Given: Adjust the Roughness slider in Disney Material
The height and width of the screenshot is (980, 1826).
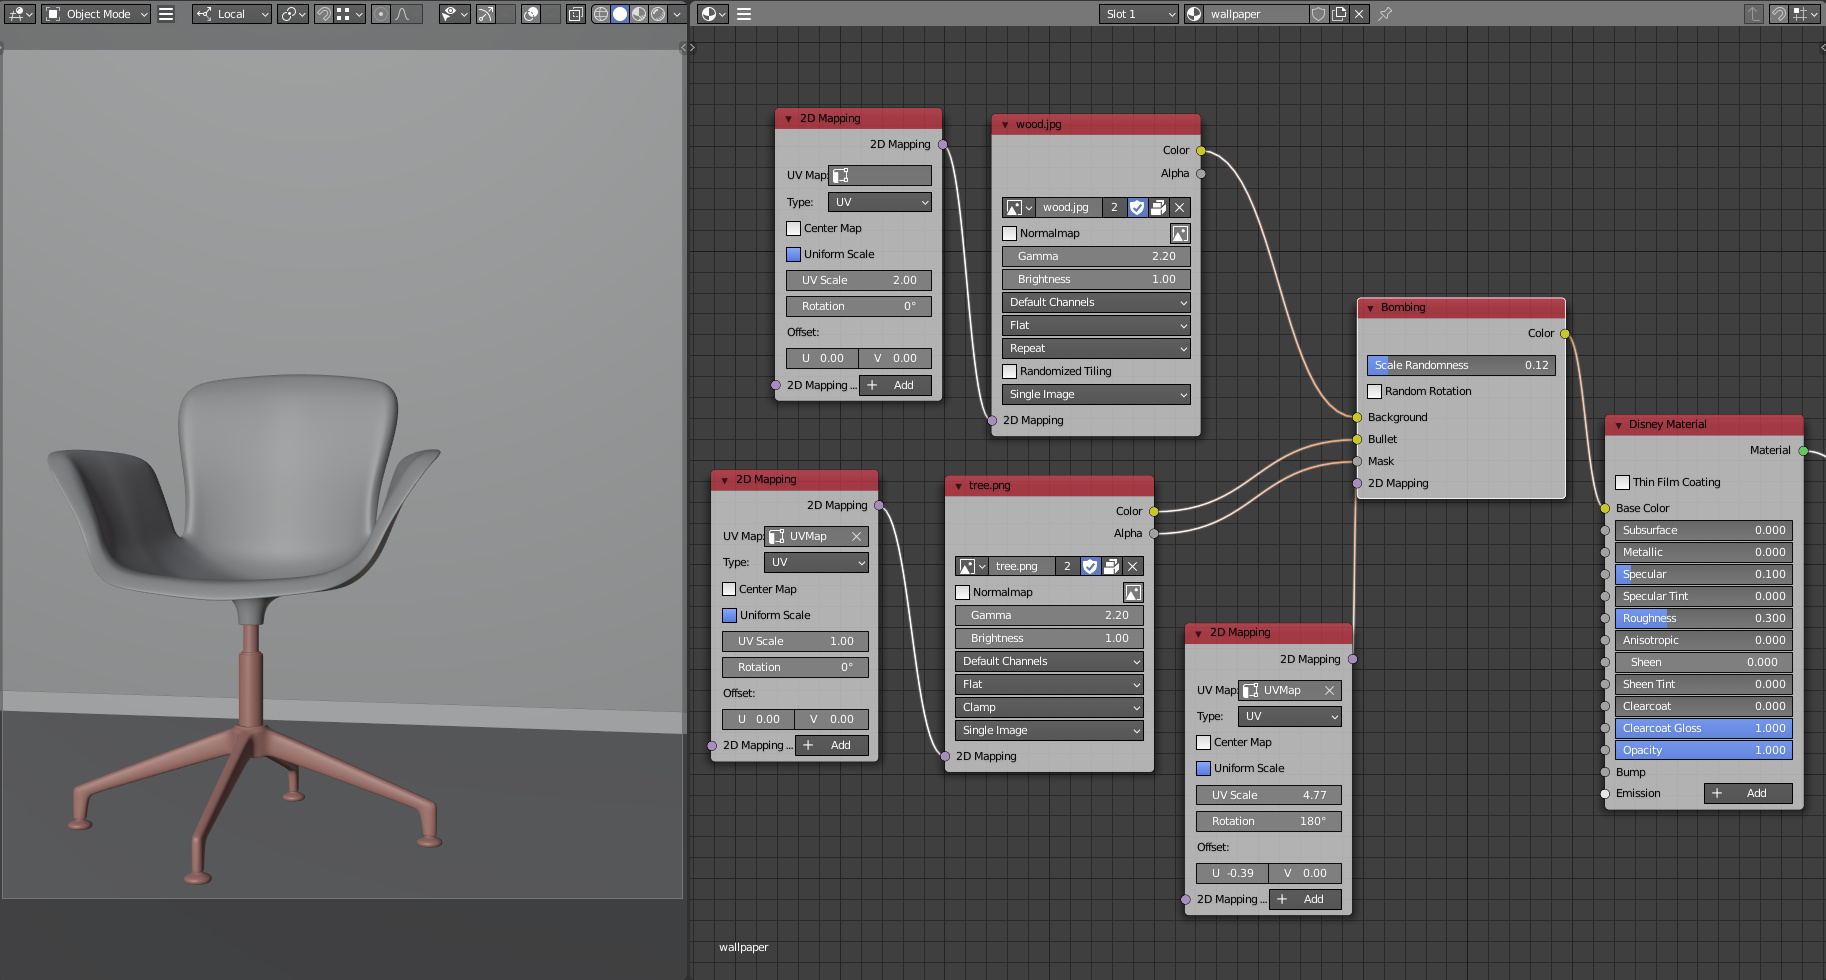Looking at the screenshot, I should (x=1703, y=618).
